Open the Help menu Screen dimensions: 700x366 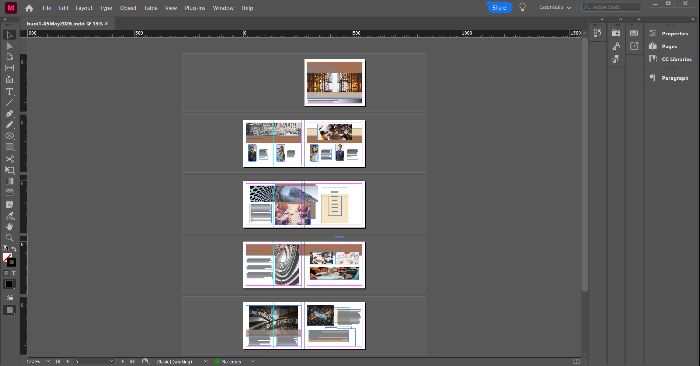(247, 8)
